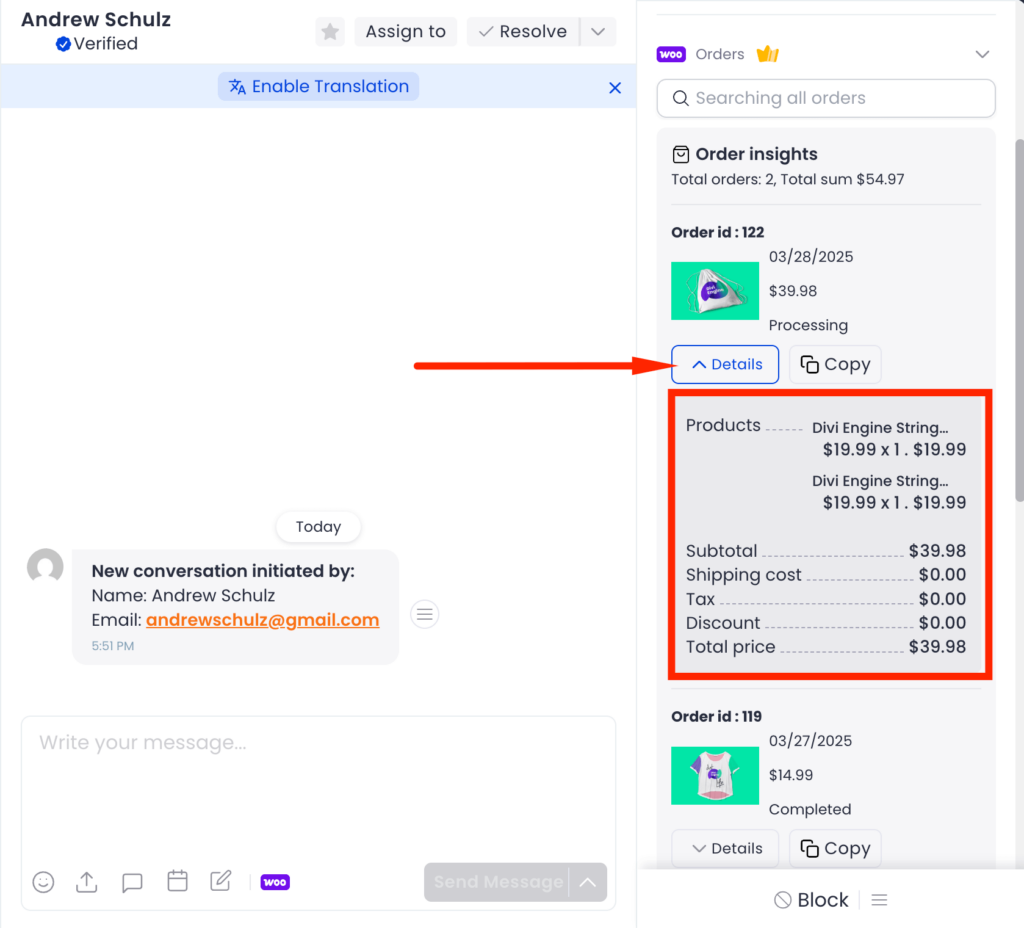Open saved replies chat bubble icon
The height and width of the screenshot is (928, 1024).
(132, 882)
